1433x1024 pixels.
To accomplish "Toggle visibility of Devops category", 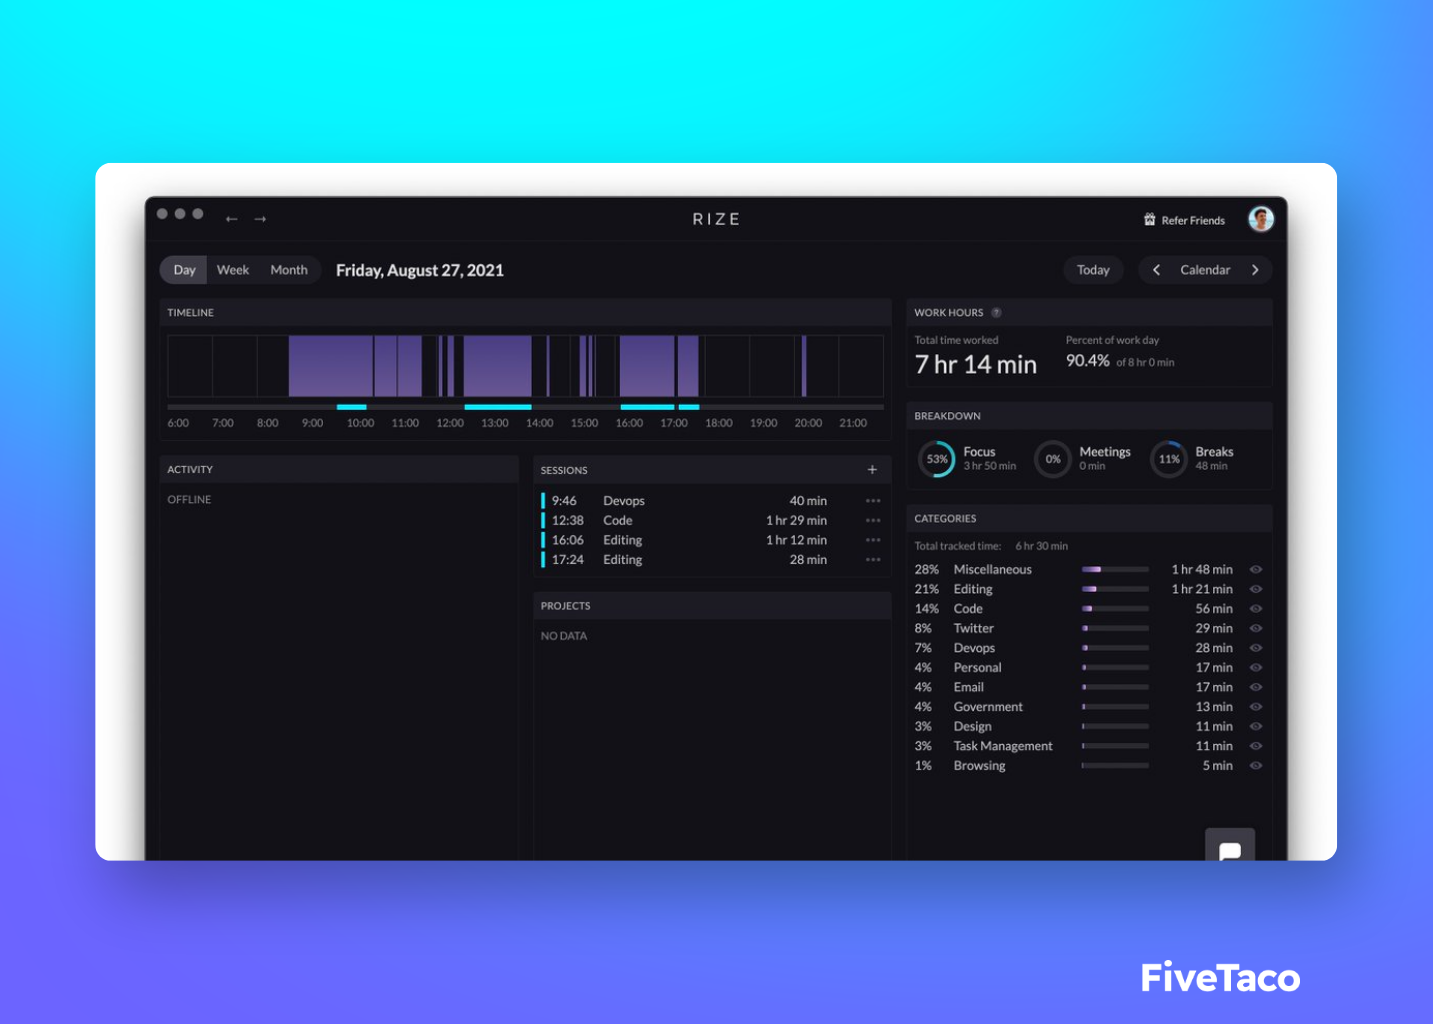I will coord(1256,648).
